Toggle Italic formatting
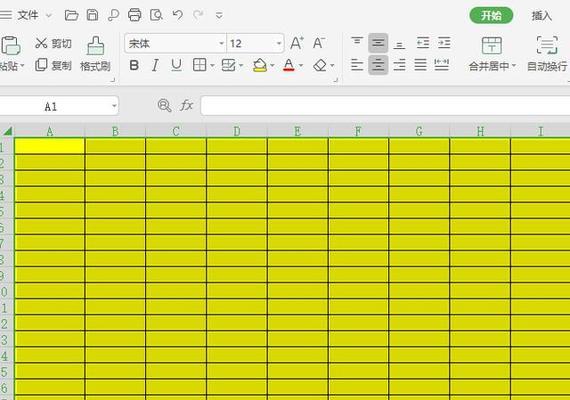Image resolution: width=570 pixels, height=400 pixels. click(x=155, y=65)
